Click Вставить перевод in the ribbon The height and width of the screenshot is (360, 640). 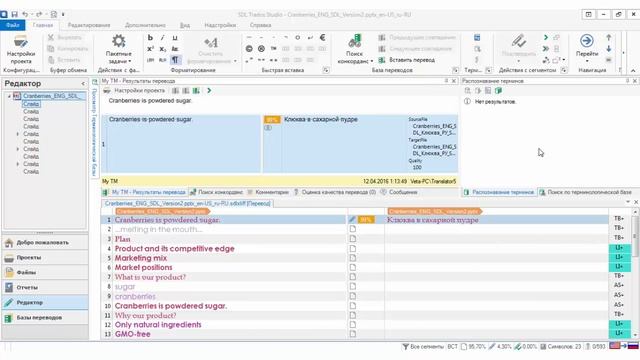[407, 60]
